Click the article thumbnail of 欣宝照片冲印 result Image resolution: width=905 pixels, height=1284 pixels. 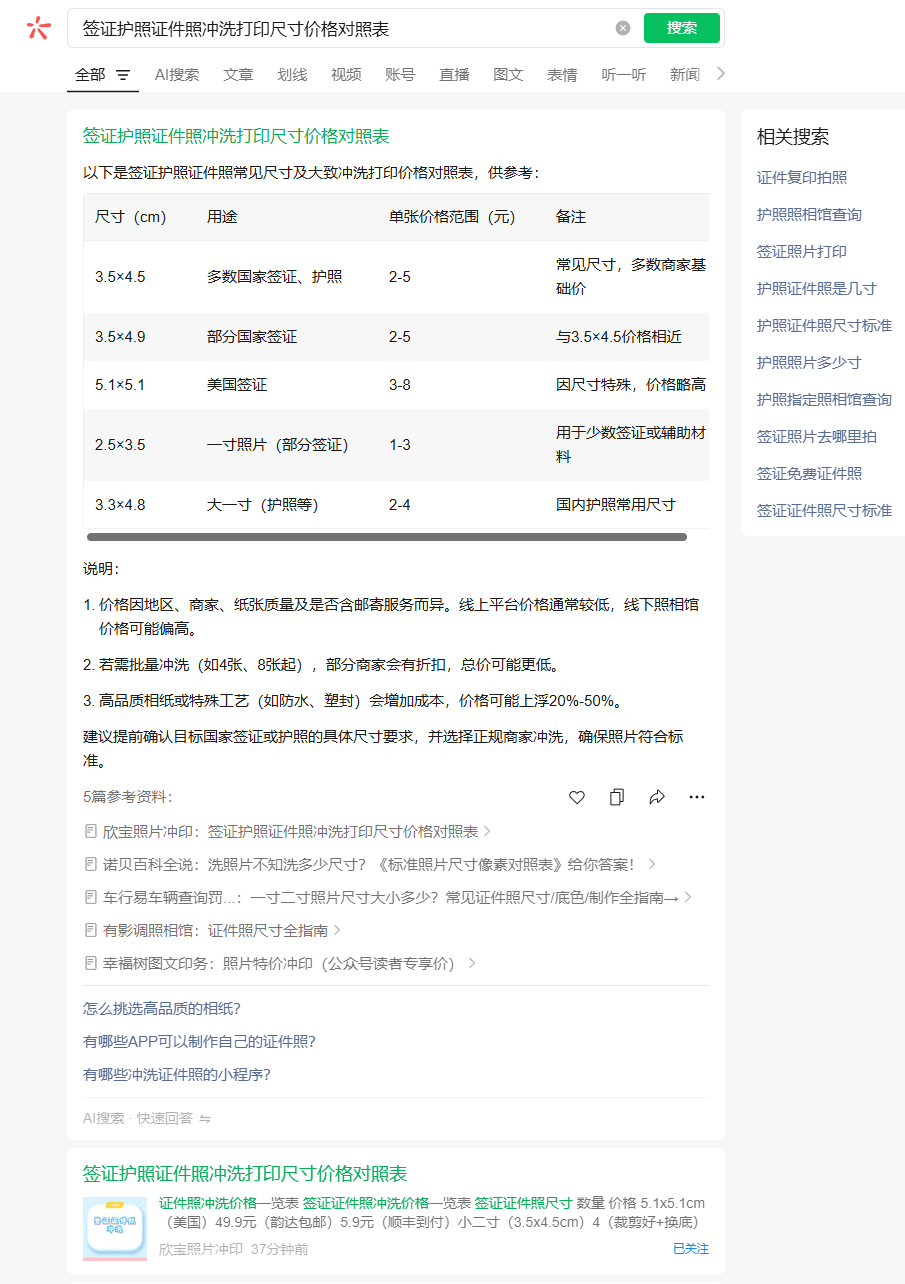pos(115,1228)
